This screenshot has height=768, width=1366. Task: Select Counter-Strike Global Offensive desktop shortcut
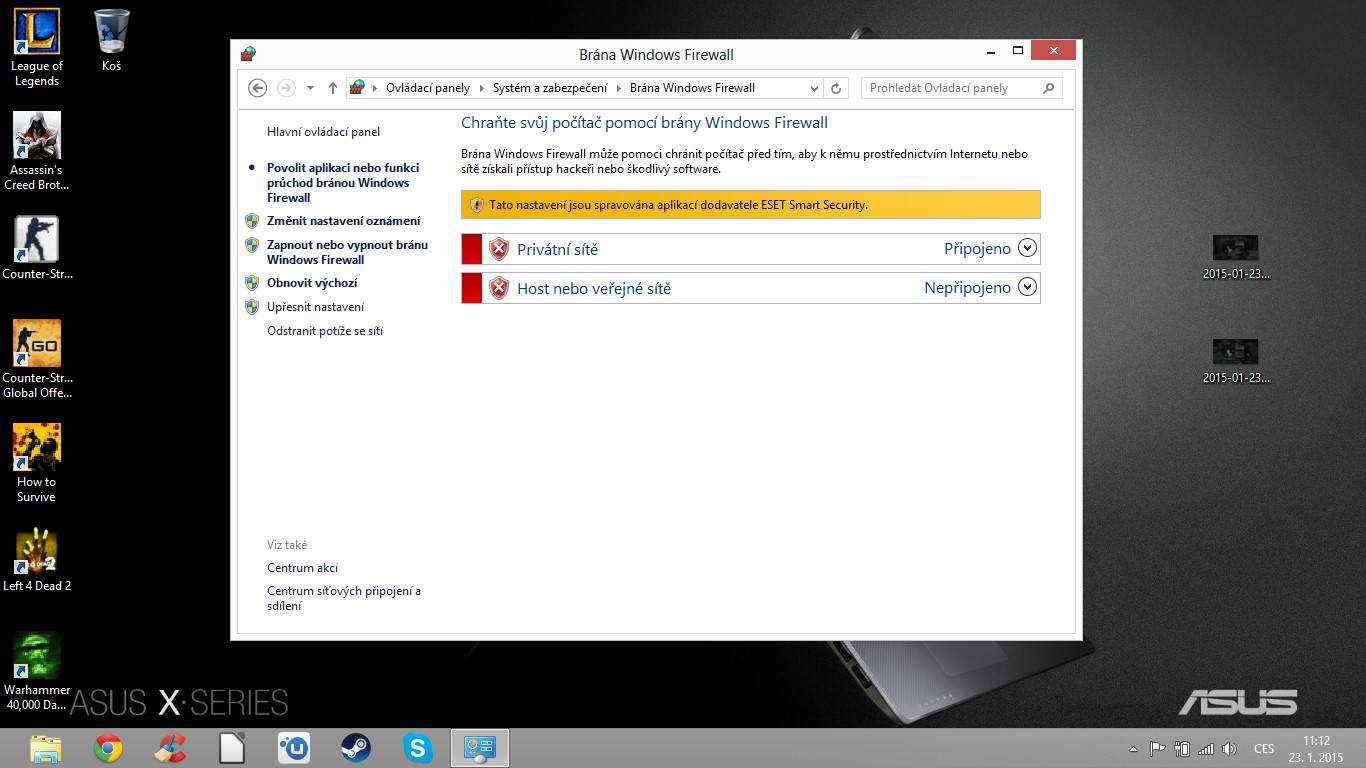(x=37, y=359)
